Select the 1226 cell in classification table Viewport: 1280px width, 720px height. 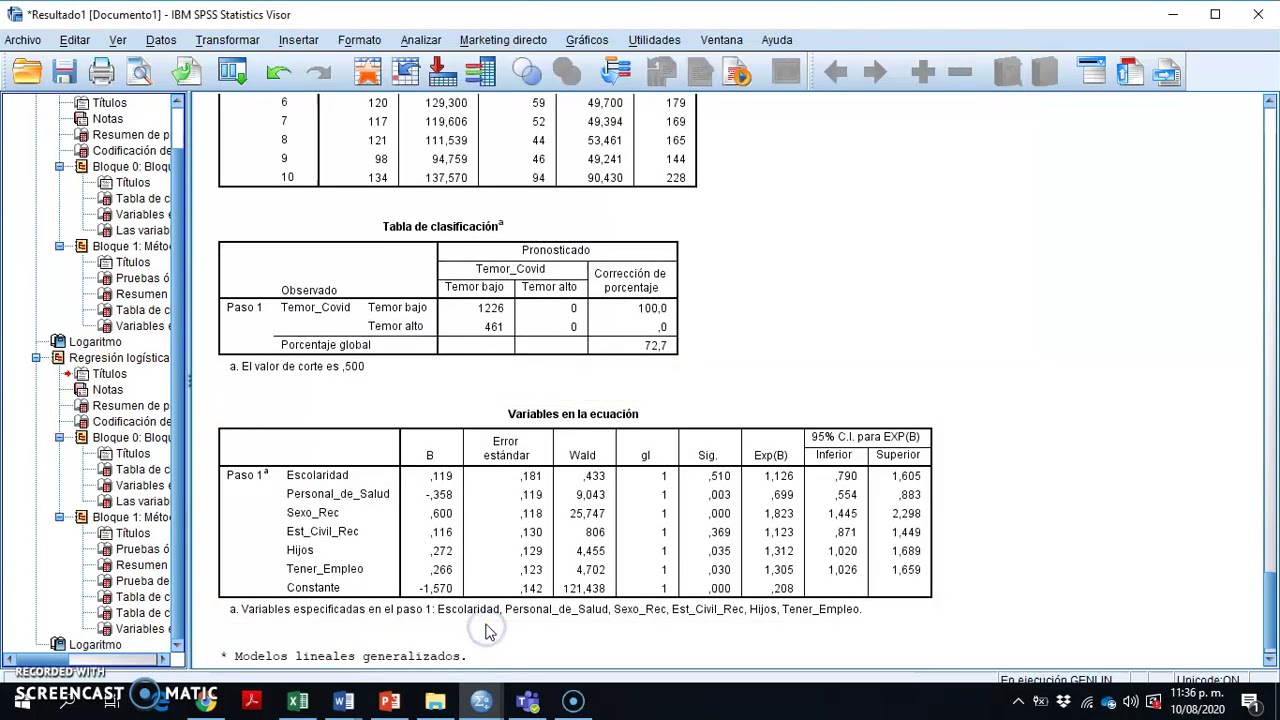click(x=490, y=308)
